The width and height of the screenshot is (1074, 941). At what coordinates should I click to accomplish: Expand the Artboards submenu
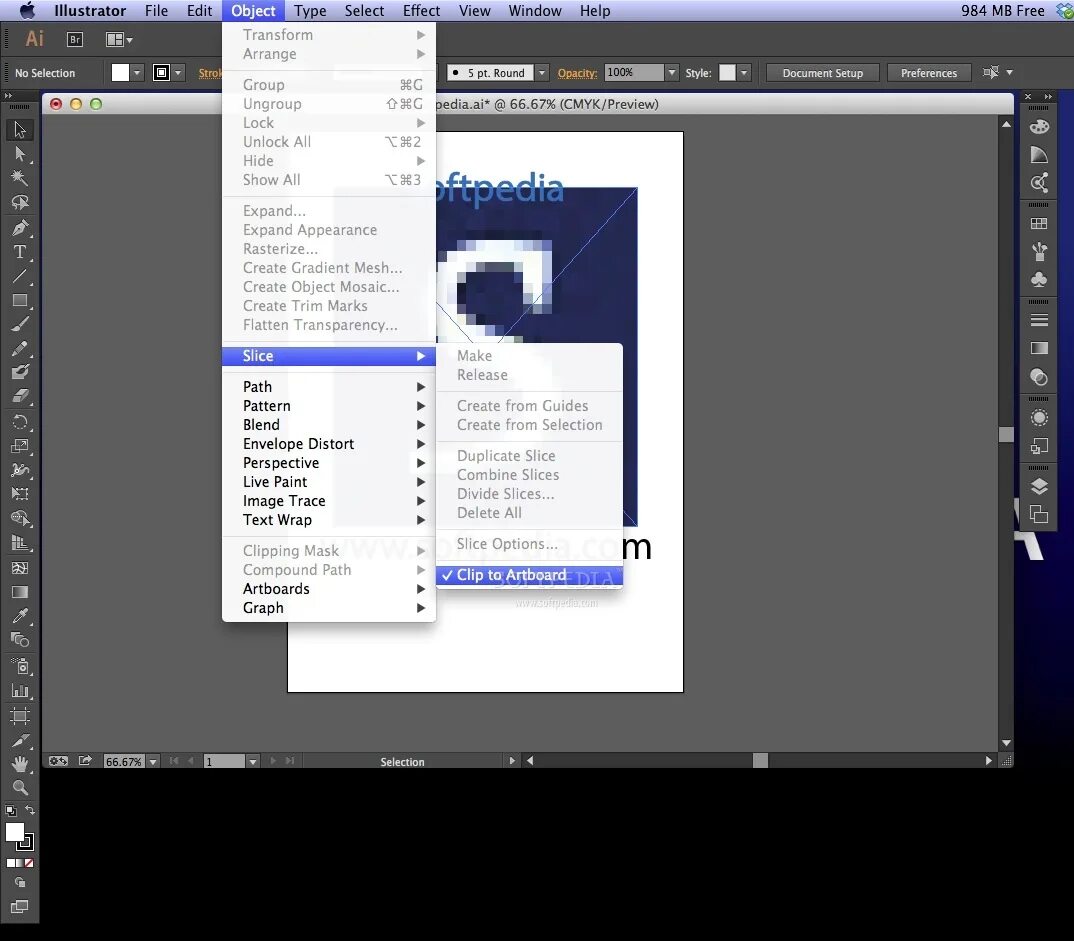[329, 589]
